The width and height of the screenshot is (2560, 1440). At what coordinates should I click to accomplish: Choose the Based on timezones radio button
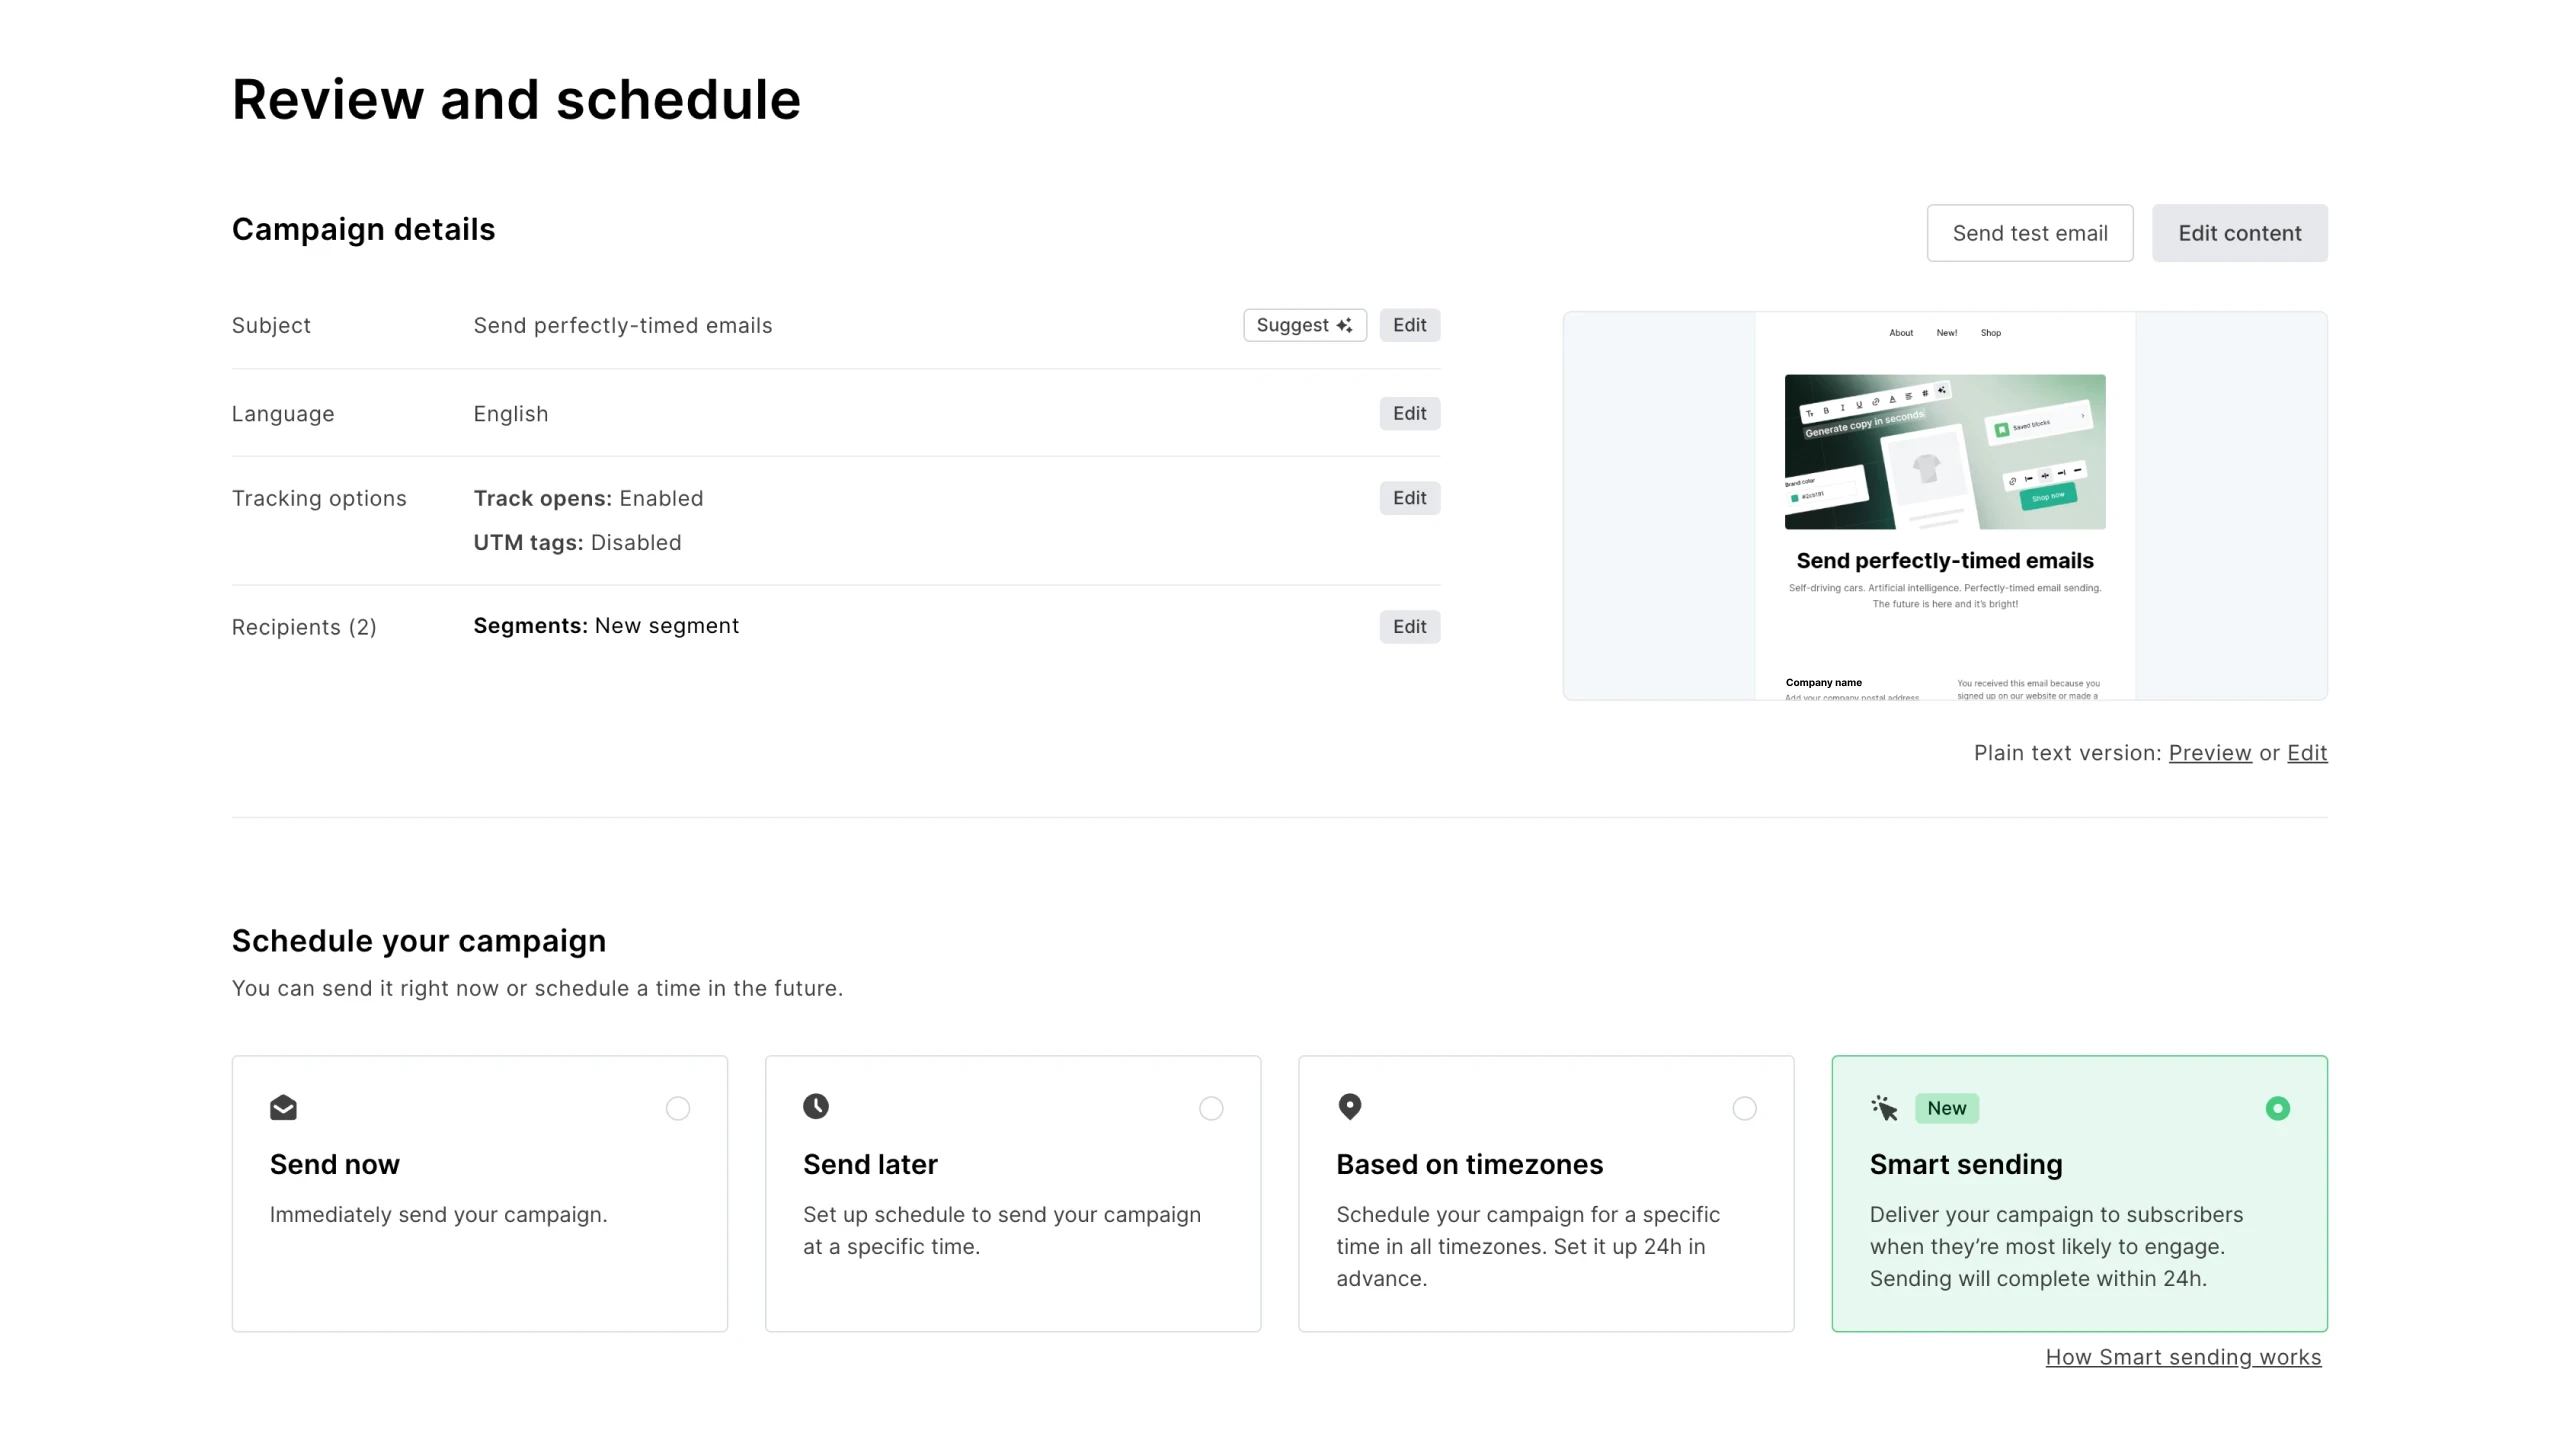(x=1744, y=1108)
